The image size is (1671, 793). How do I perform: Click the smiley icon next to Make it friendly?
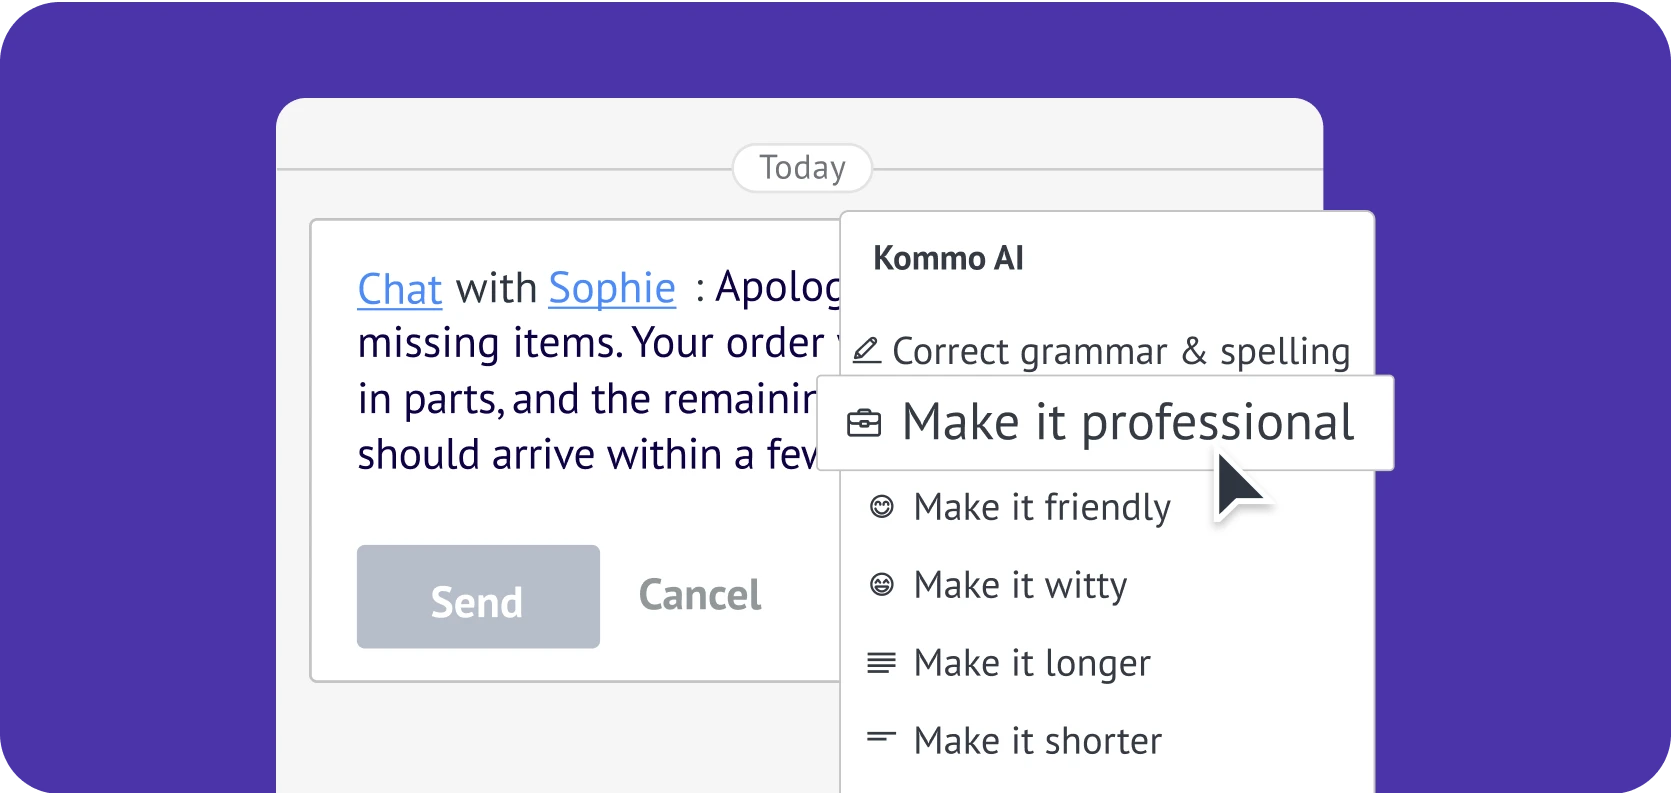tap(881, 507)
